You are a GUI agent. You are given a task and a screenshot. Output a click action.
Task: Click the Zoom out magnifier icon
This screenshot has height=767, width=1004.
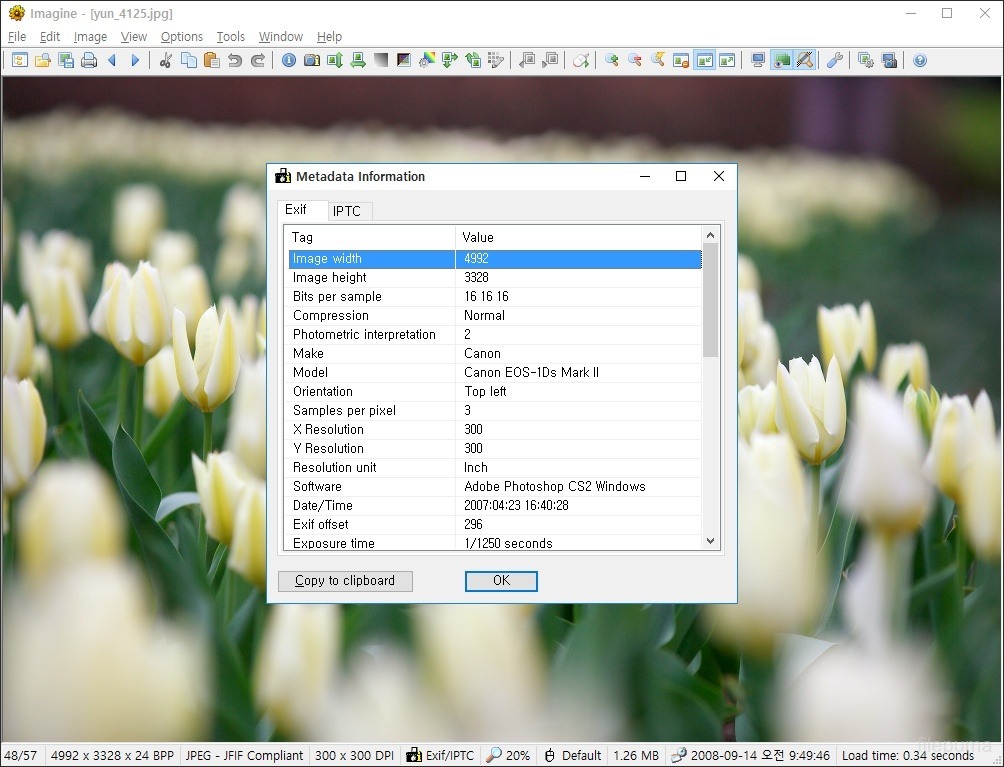tap(634, 60)
